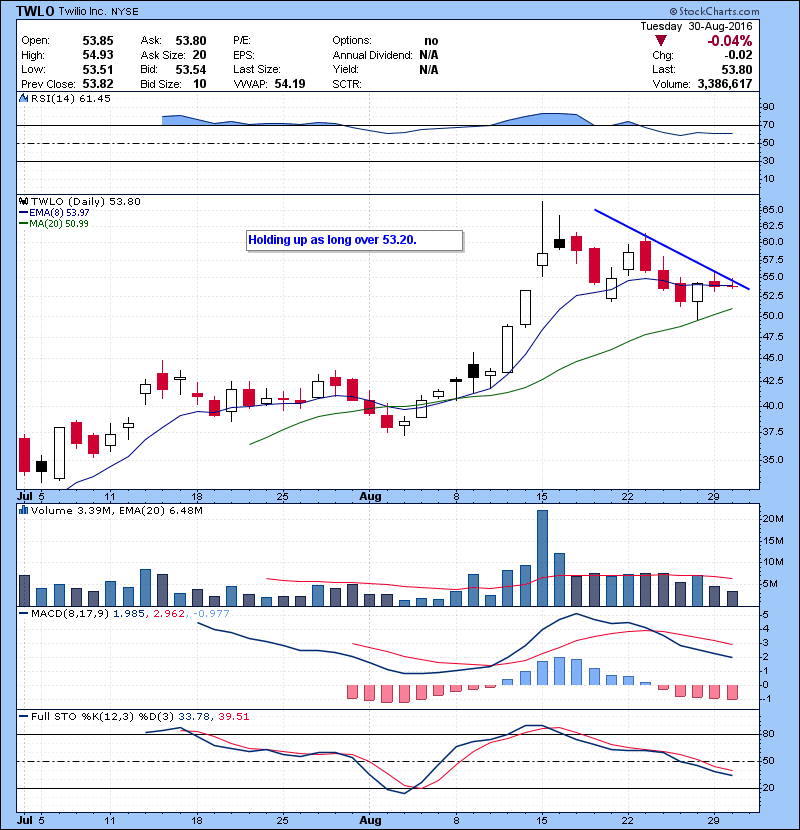Click the Last Size label
Viewport: 800px width, 830px height.
[257, 69]
